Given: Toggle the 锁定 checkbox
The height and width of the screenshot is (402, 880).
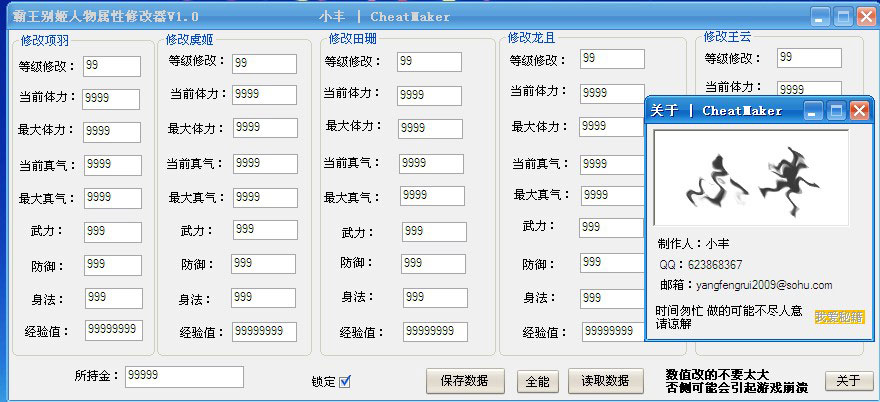Looking at the screenshot, I should [345, 381].
